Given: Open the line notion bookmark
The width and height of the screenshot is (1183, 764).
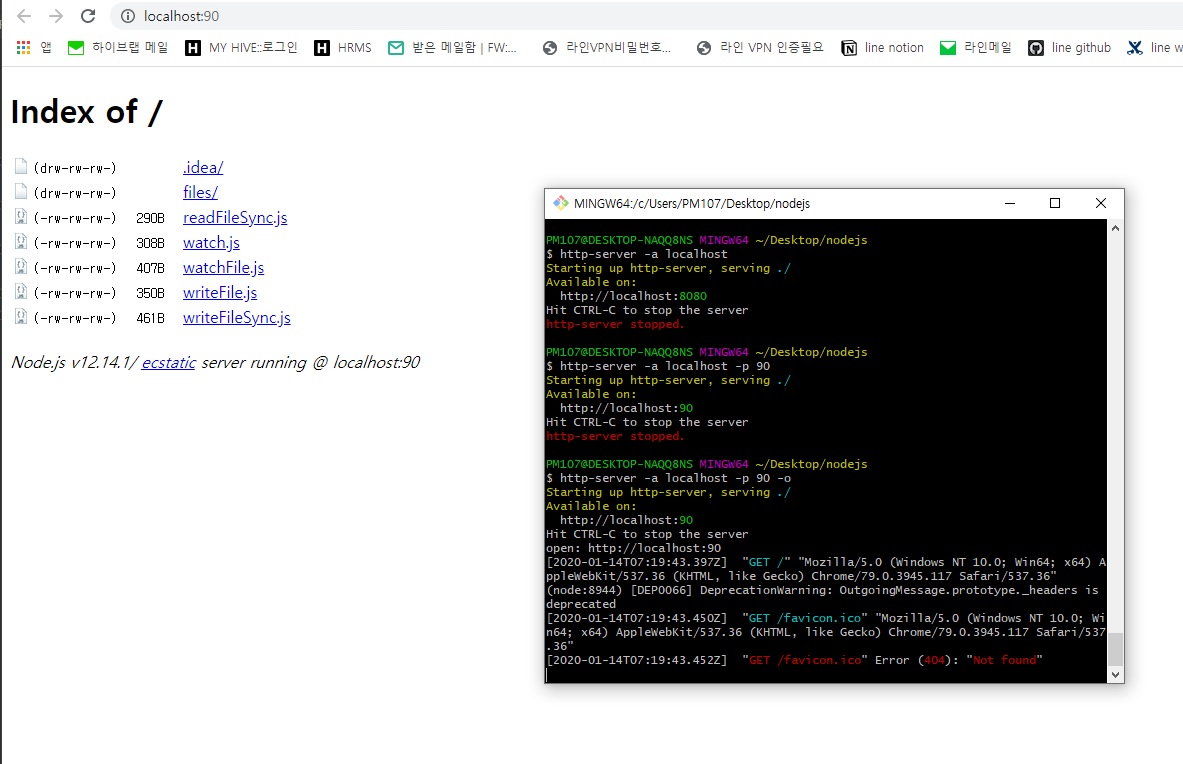Looking at the screenshot, I should [x=883, y=47].
